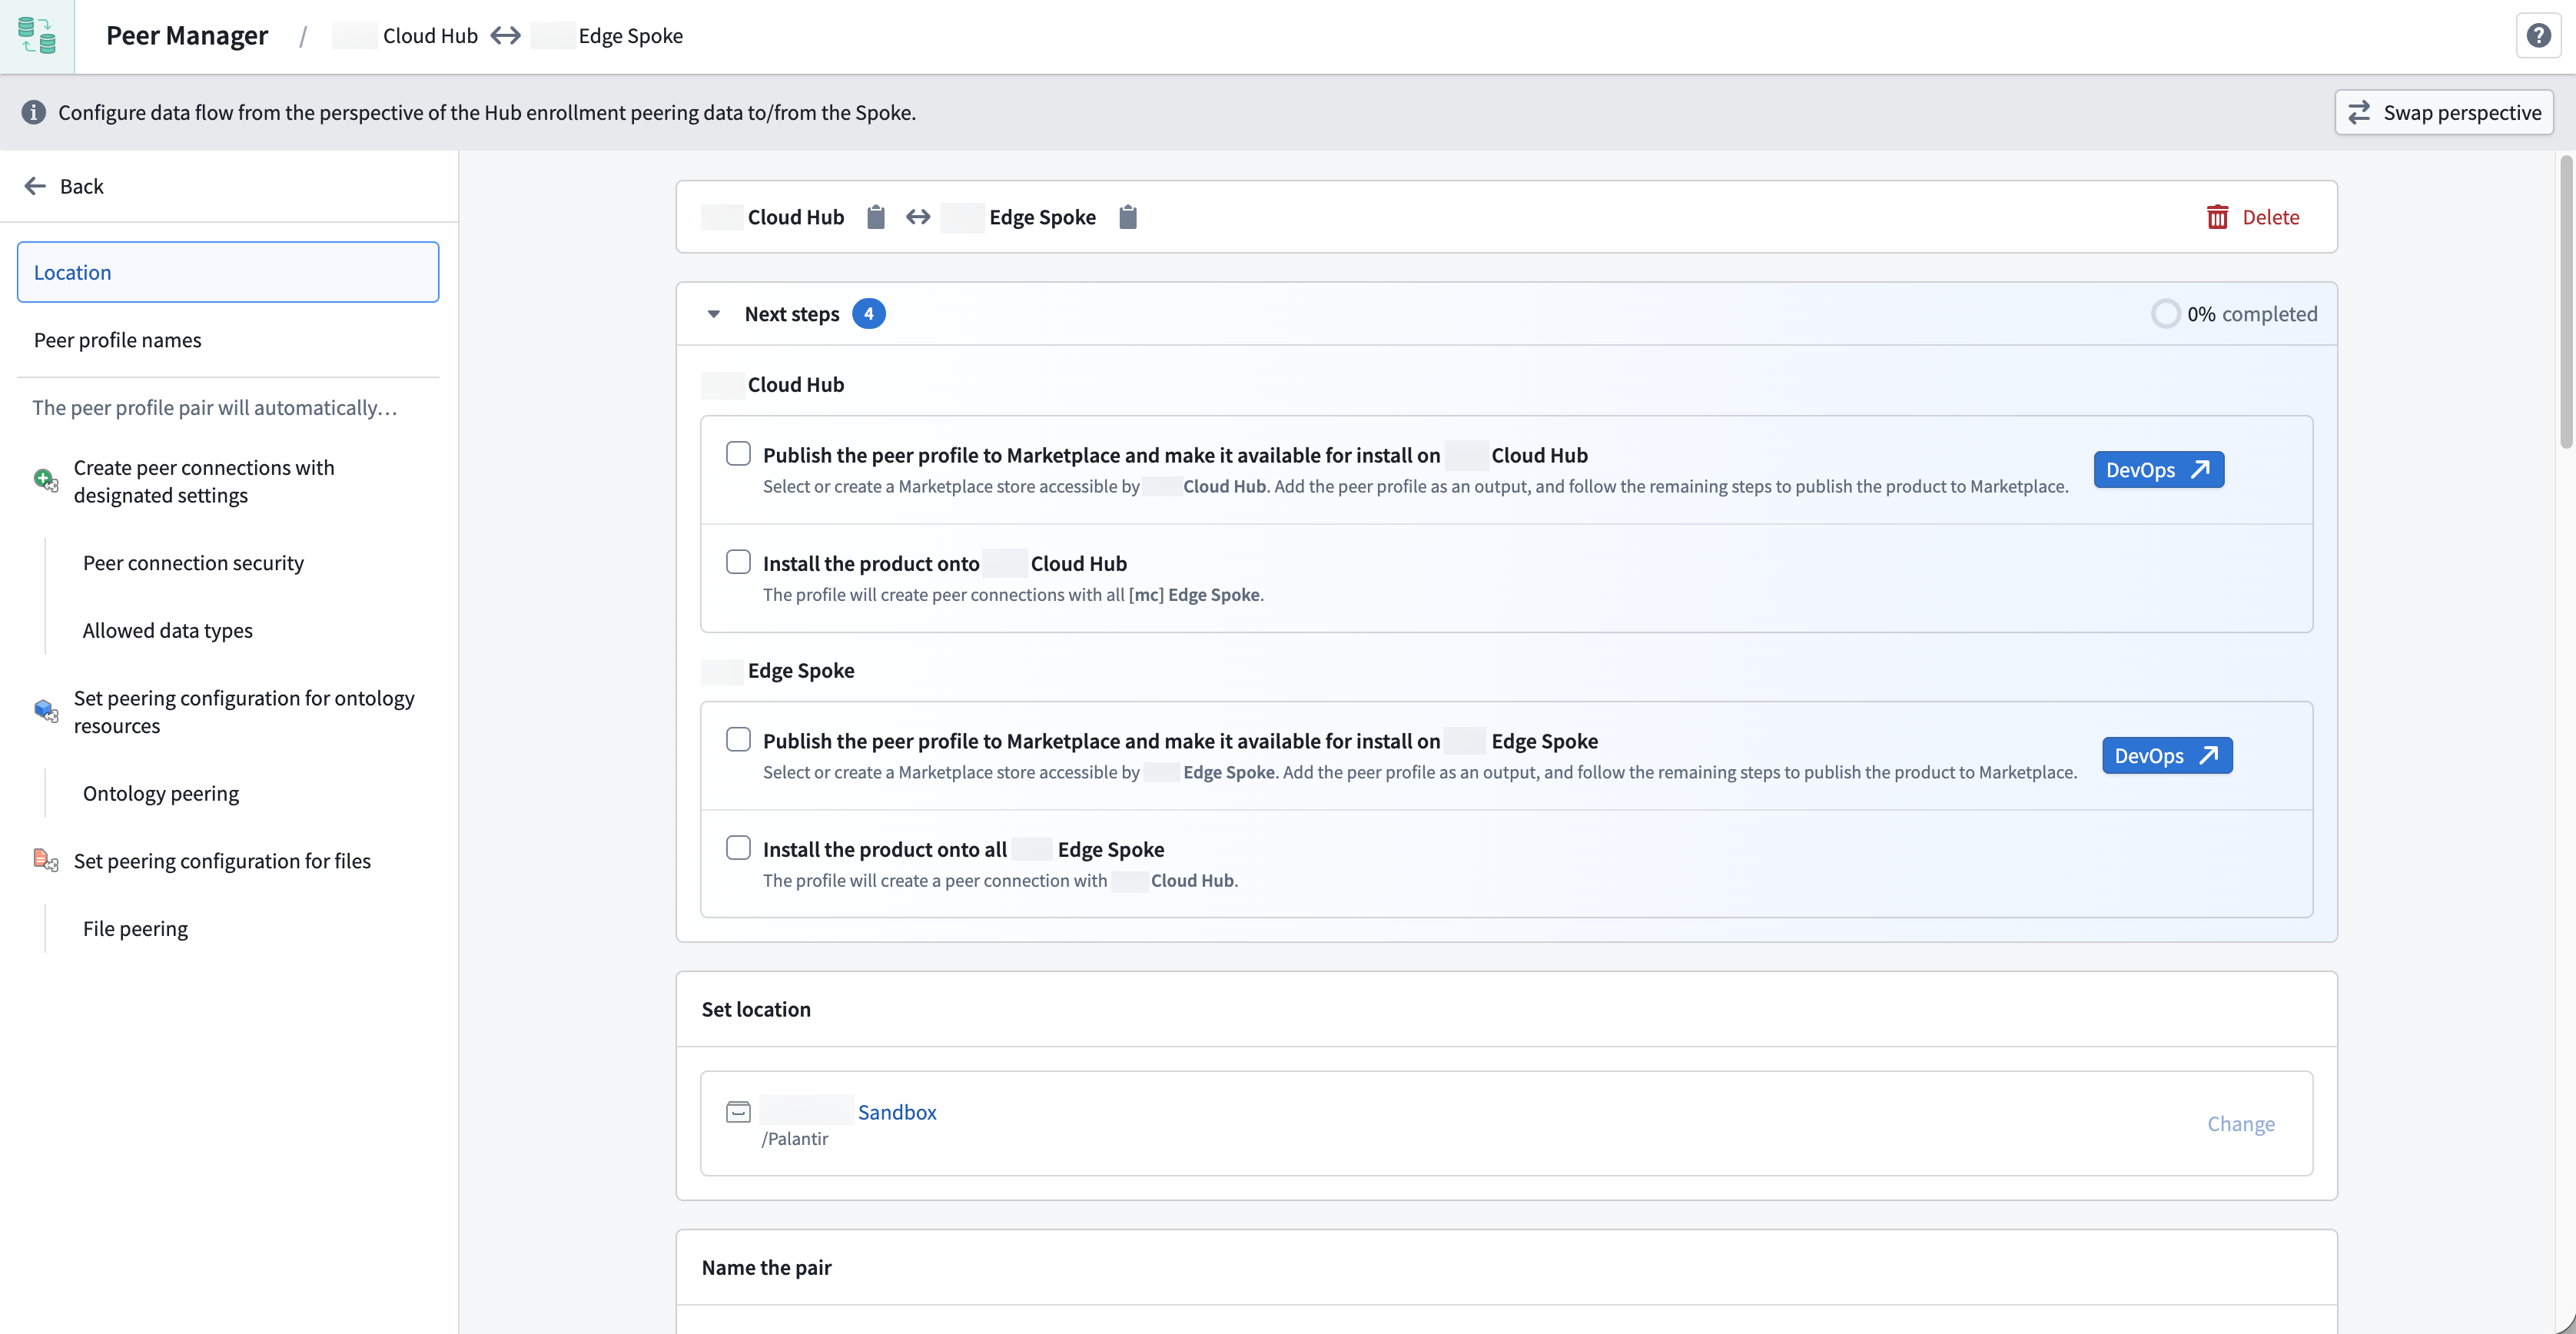Open Create peer connections with designated settings
The width and height of the screenshot is (2576, 1334).
[204, 481]
